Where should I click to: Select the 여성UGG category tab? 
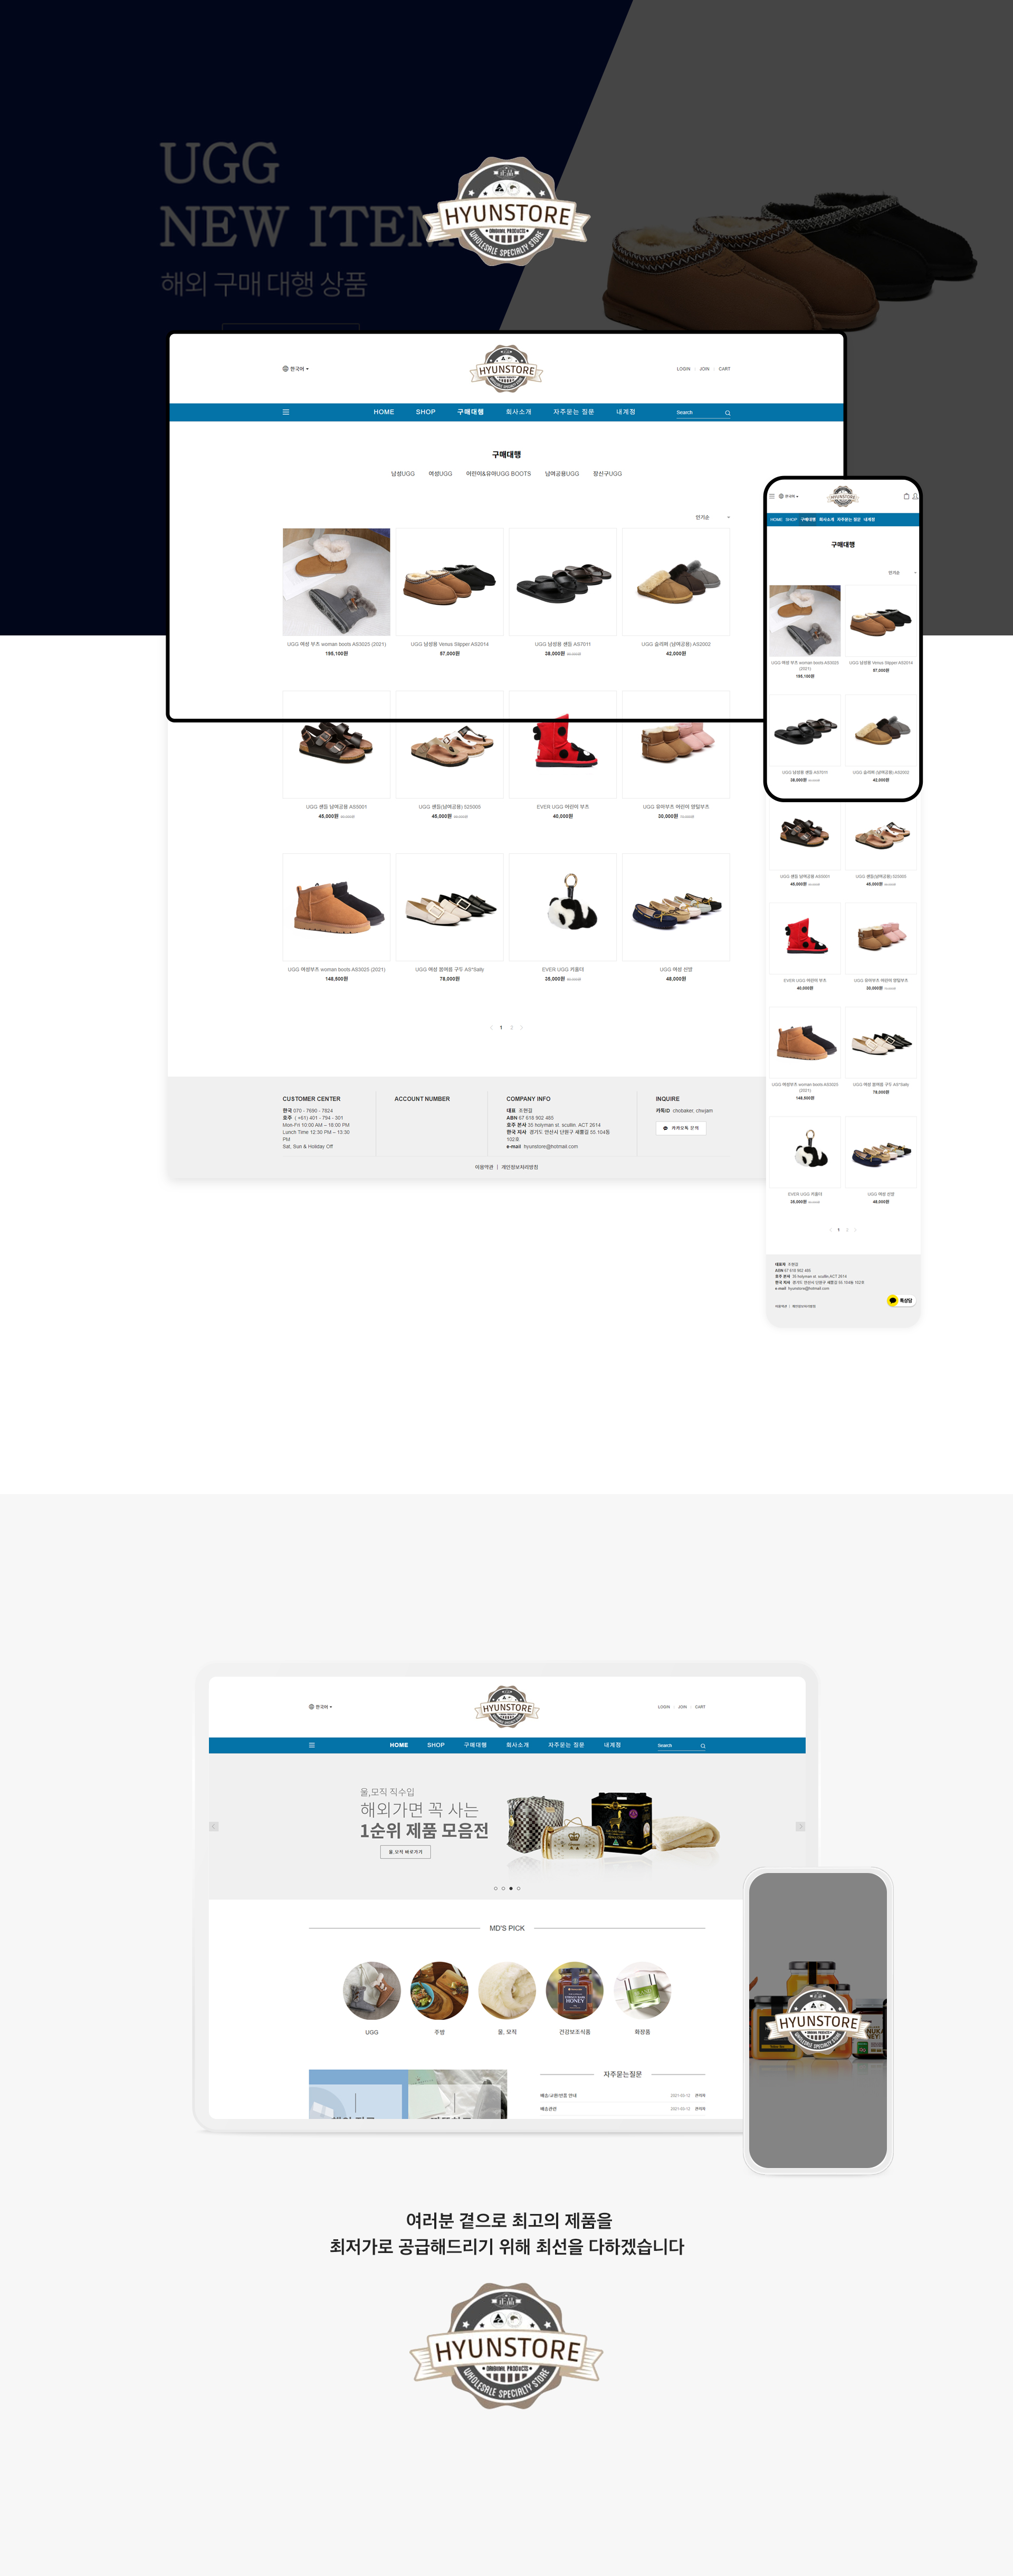click(x=440, y=474)
